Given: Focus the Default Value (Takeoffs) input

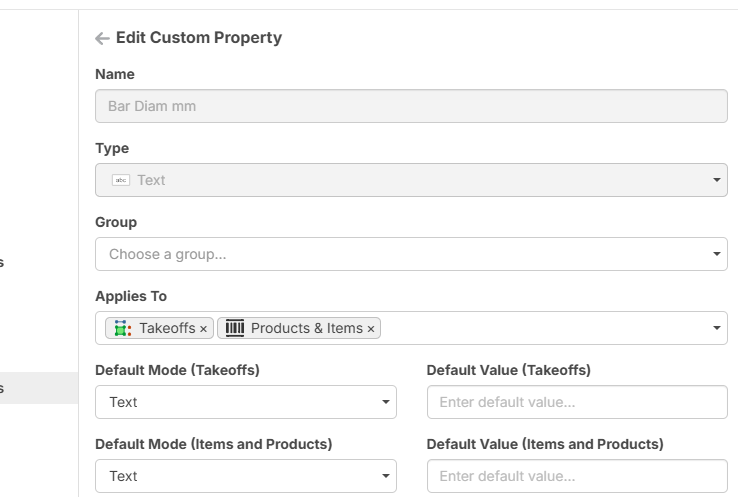Looking at the screenshot, I should pyautogui.click(x=576, y=402).
